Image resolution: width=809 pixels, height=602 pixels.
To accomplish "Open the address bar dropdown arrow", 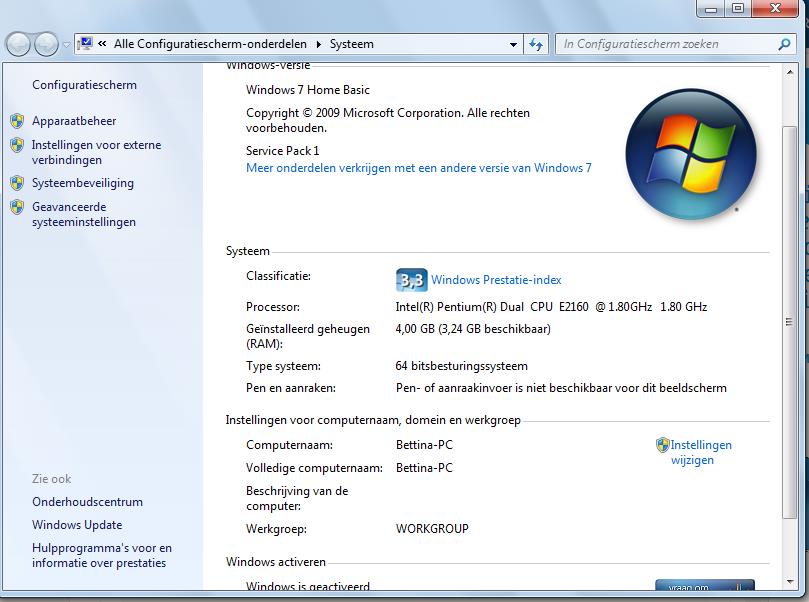I will tap(513, 44).
